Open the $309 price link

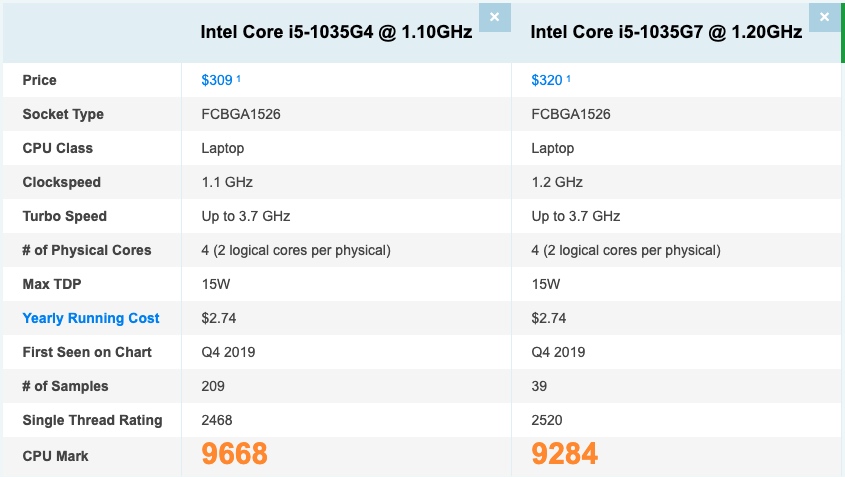tap(217, 80)
